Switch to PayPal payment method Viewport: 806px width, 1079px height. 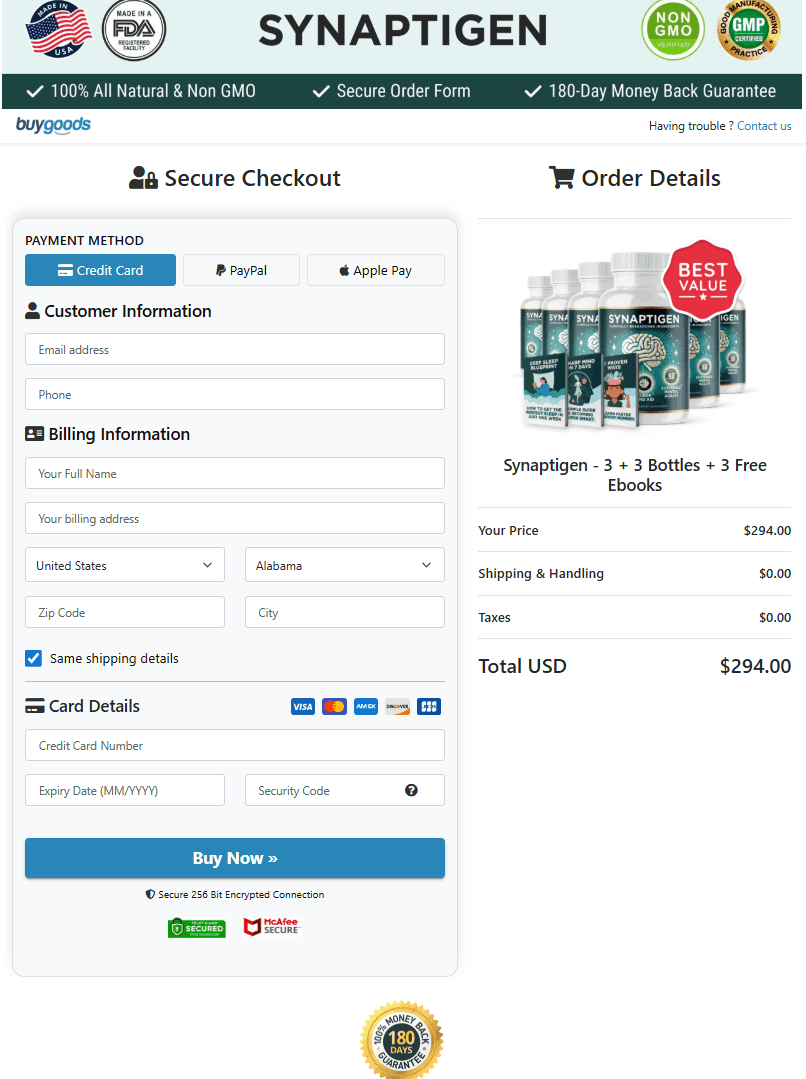pos(241,270)
